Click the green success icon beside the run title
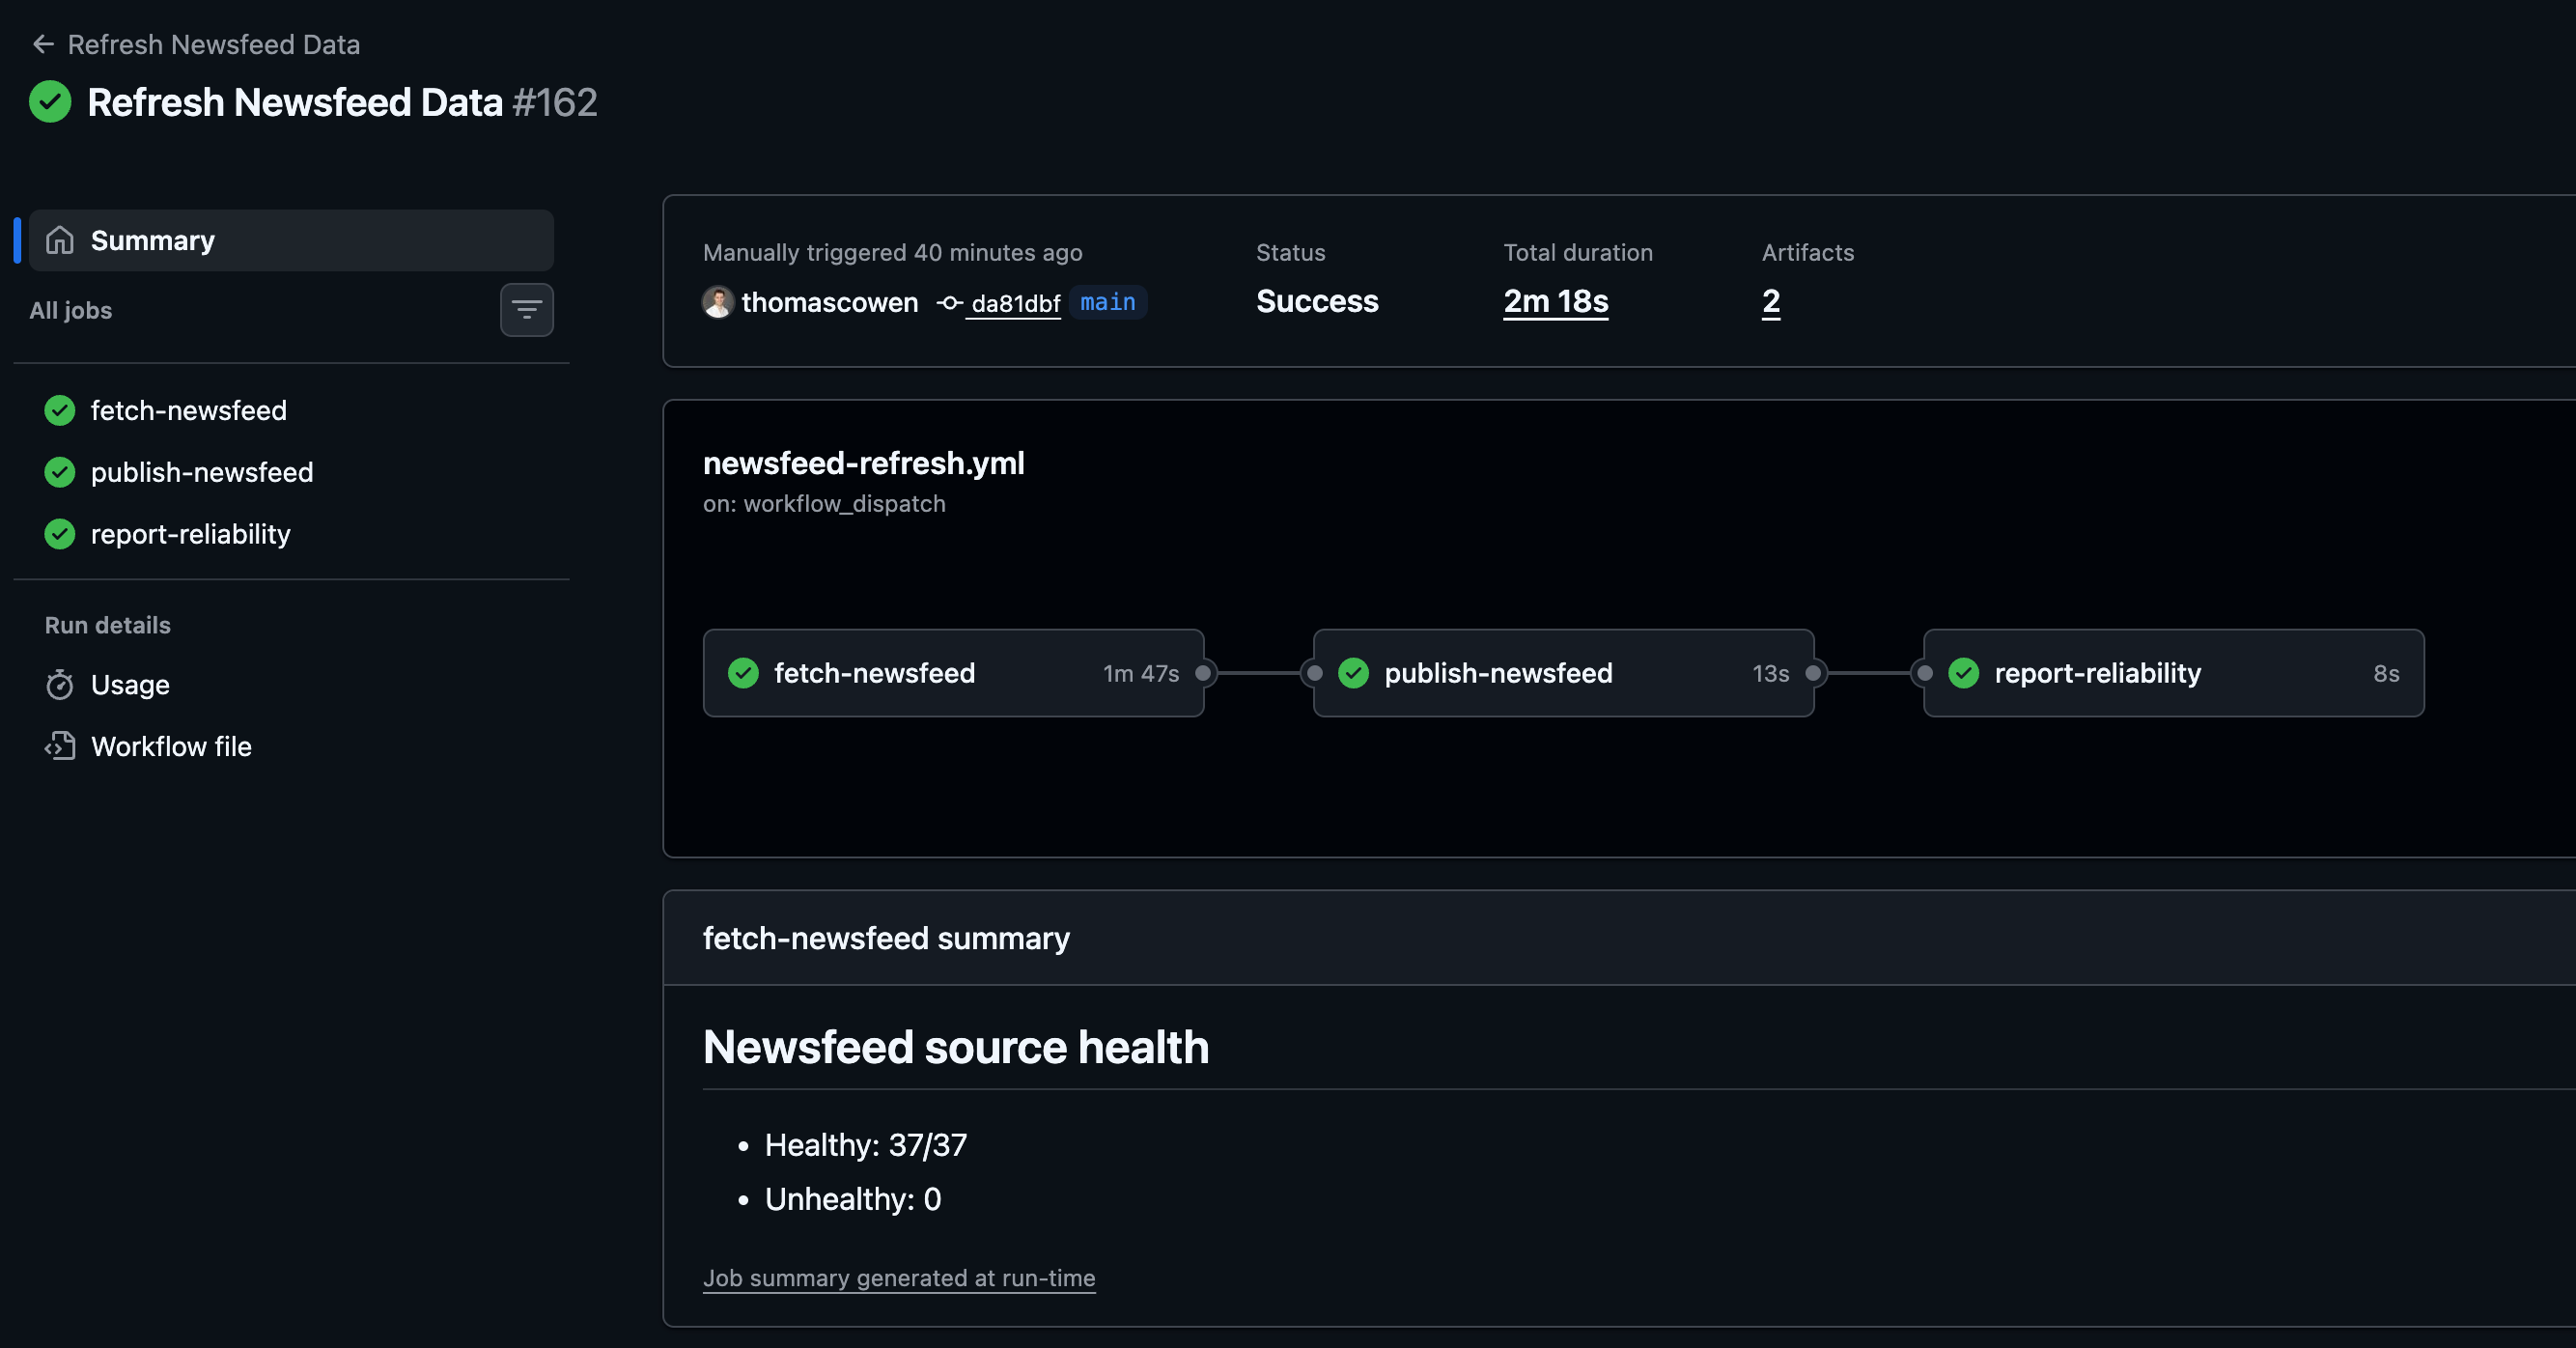 click(50, 102)
